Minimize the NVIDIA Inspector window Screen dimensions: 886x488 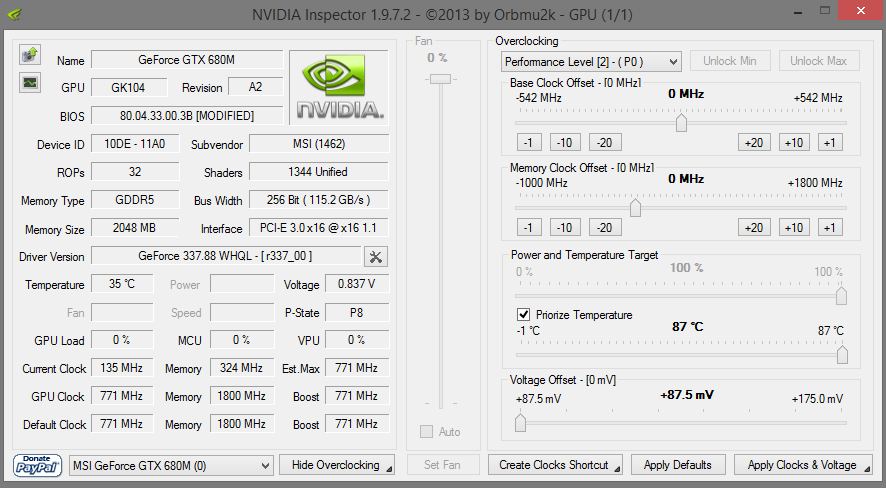(797, 12)
